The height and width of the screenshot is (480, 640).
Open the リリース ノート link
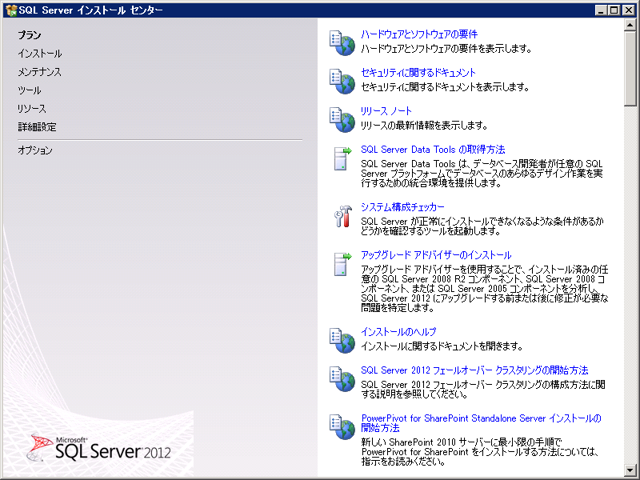click(x=386, y=111)
